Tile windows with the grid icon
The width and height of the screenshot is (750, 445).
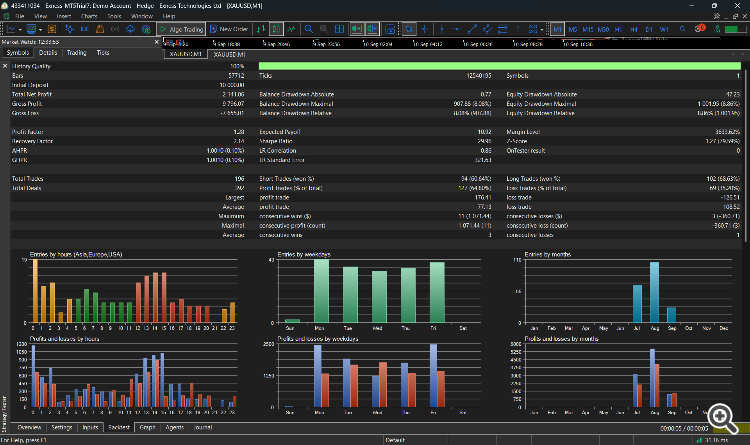pyautogui.click(x=339, y=29)
